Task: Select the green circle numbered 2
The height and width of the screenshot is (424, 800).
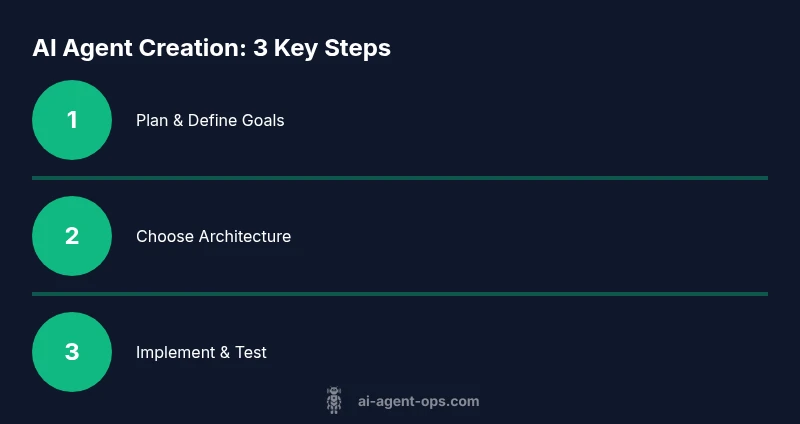Action: [x=72, y=236]
